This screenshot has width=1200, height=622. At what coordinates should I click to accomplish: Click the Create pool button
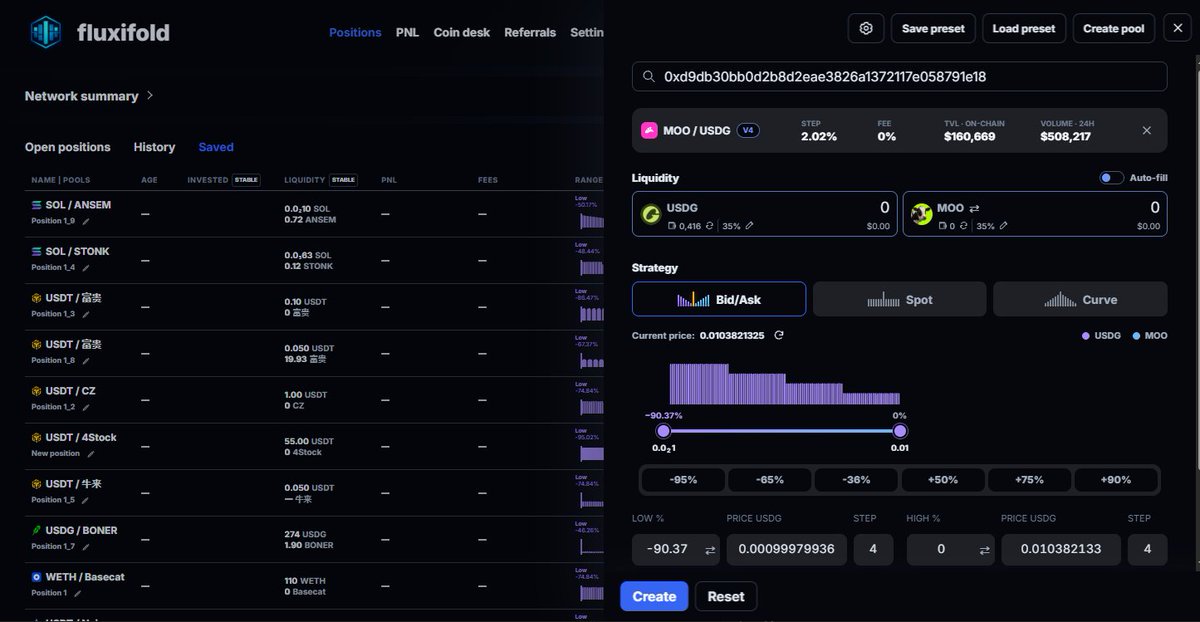[x=1114, y=29]
